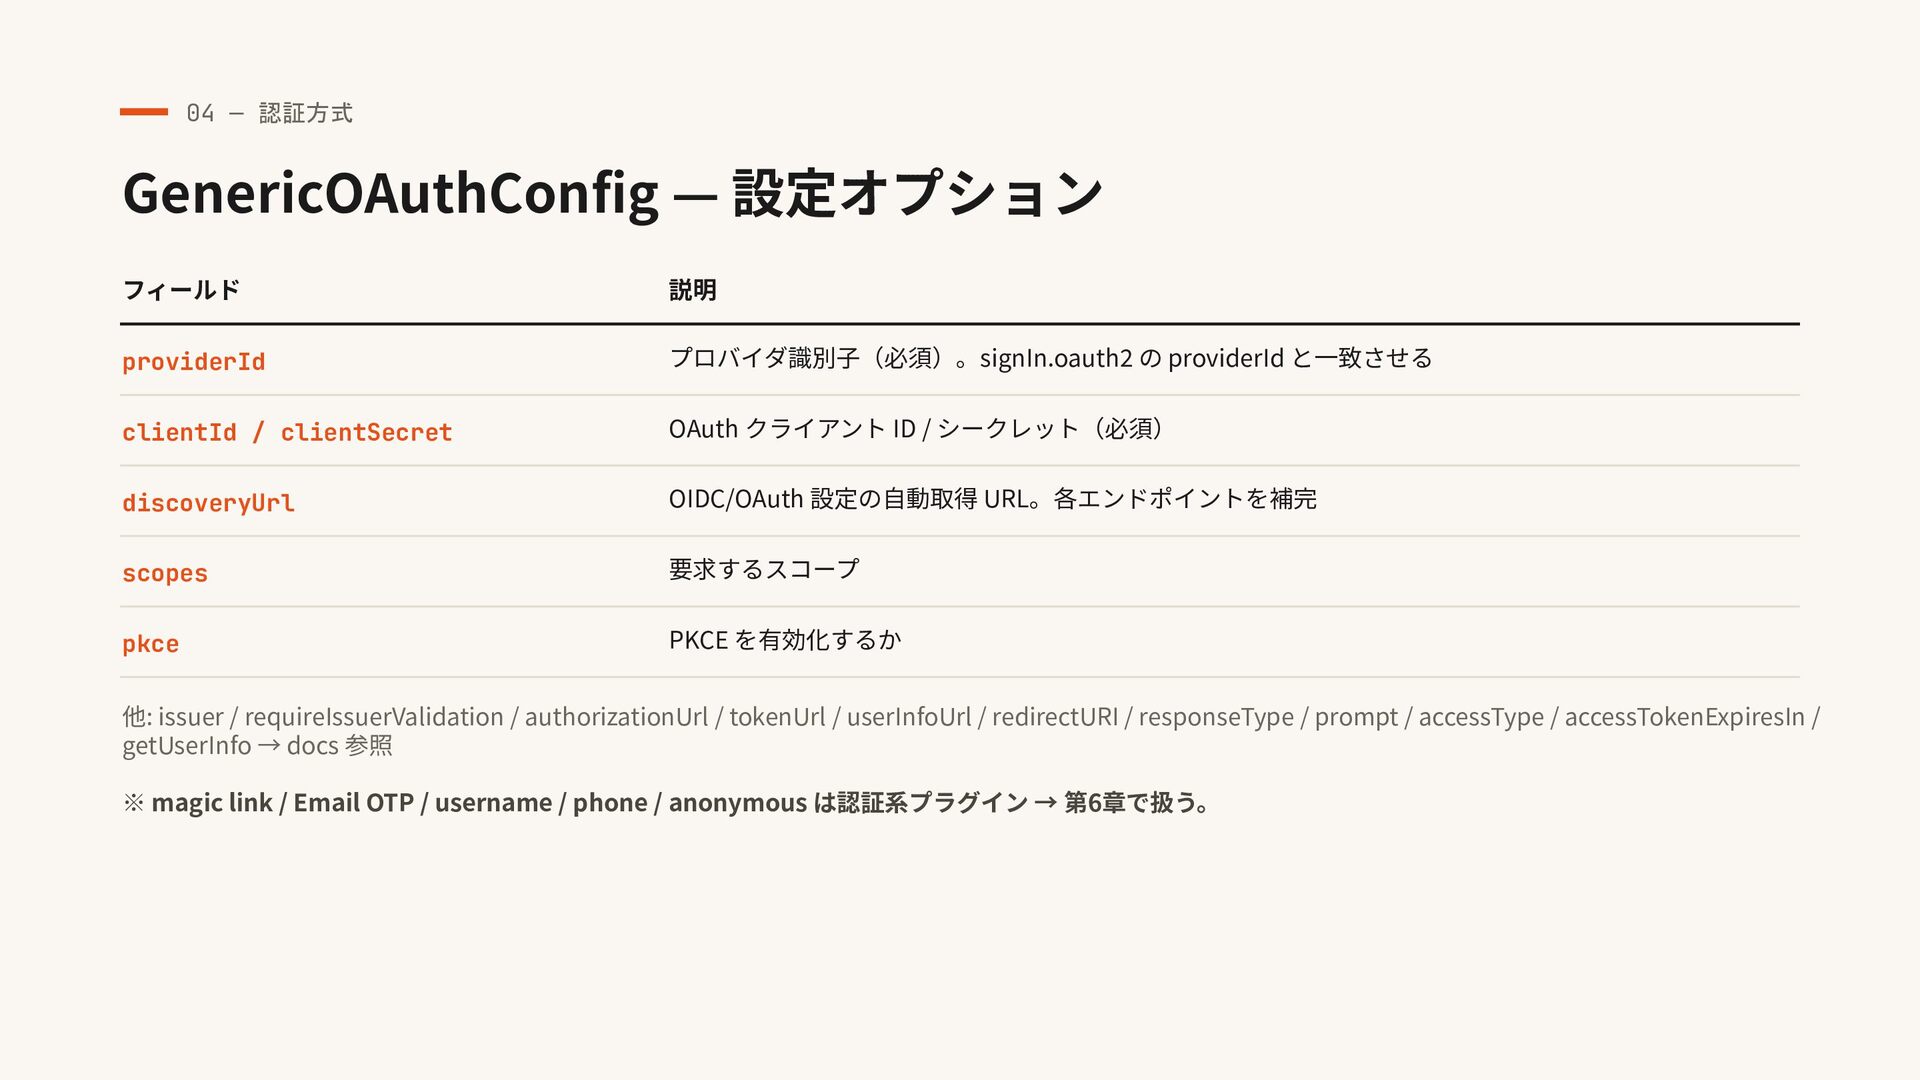Image resolution: width=1920 pixels, height=1080 pixels.
Task: Select the discoveryUrl field name
Action: pos(208,503)
